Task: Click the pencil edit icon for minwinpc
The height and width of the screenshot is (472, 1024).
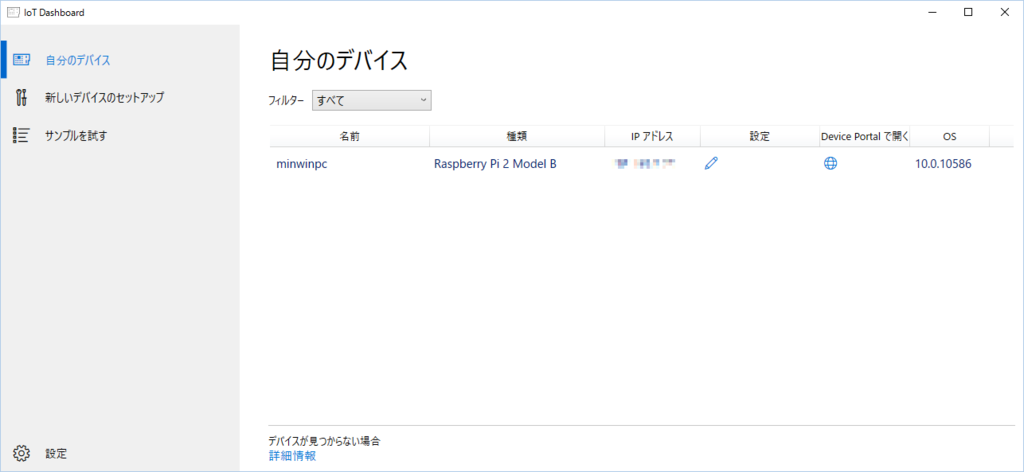Action: click(711, 164)
